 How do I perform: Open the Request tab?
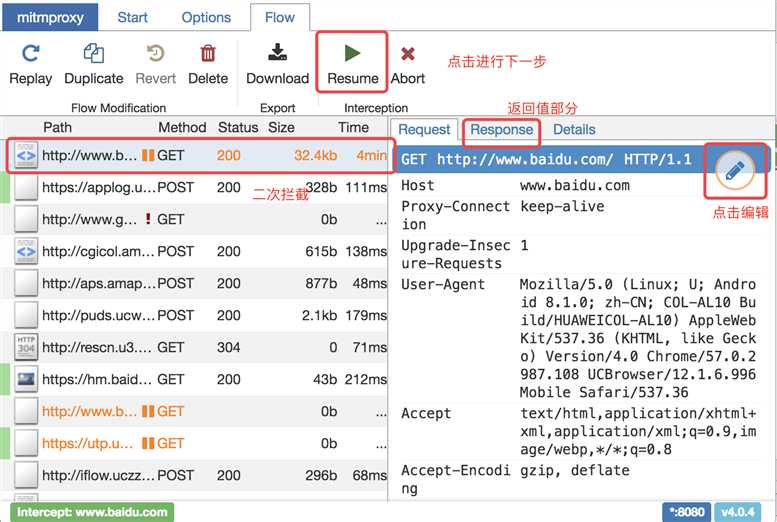424,129
